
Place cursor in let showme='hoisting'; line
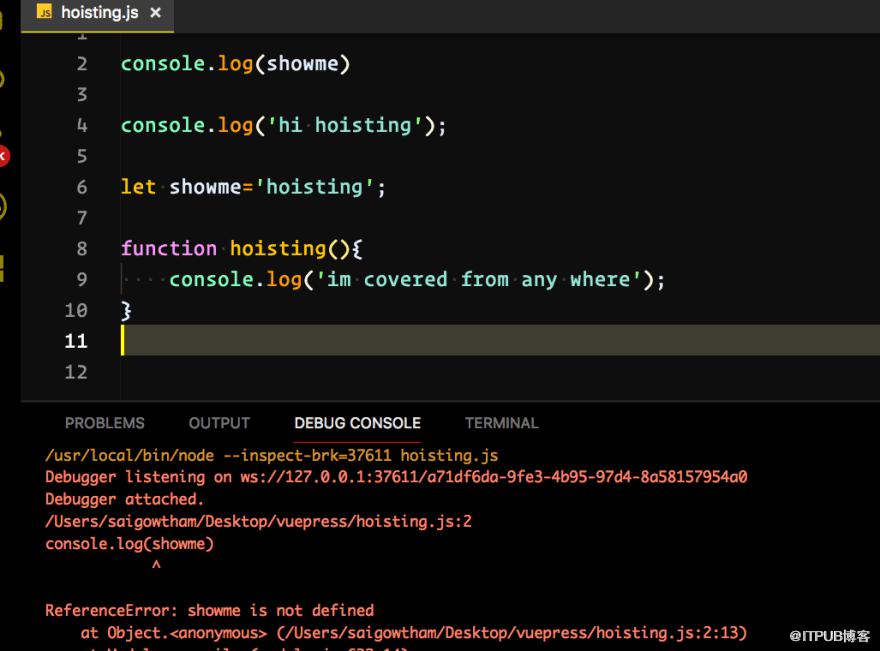pyautogui.click(x=254, y=187)
